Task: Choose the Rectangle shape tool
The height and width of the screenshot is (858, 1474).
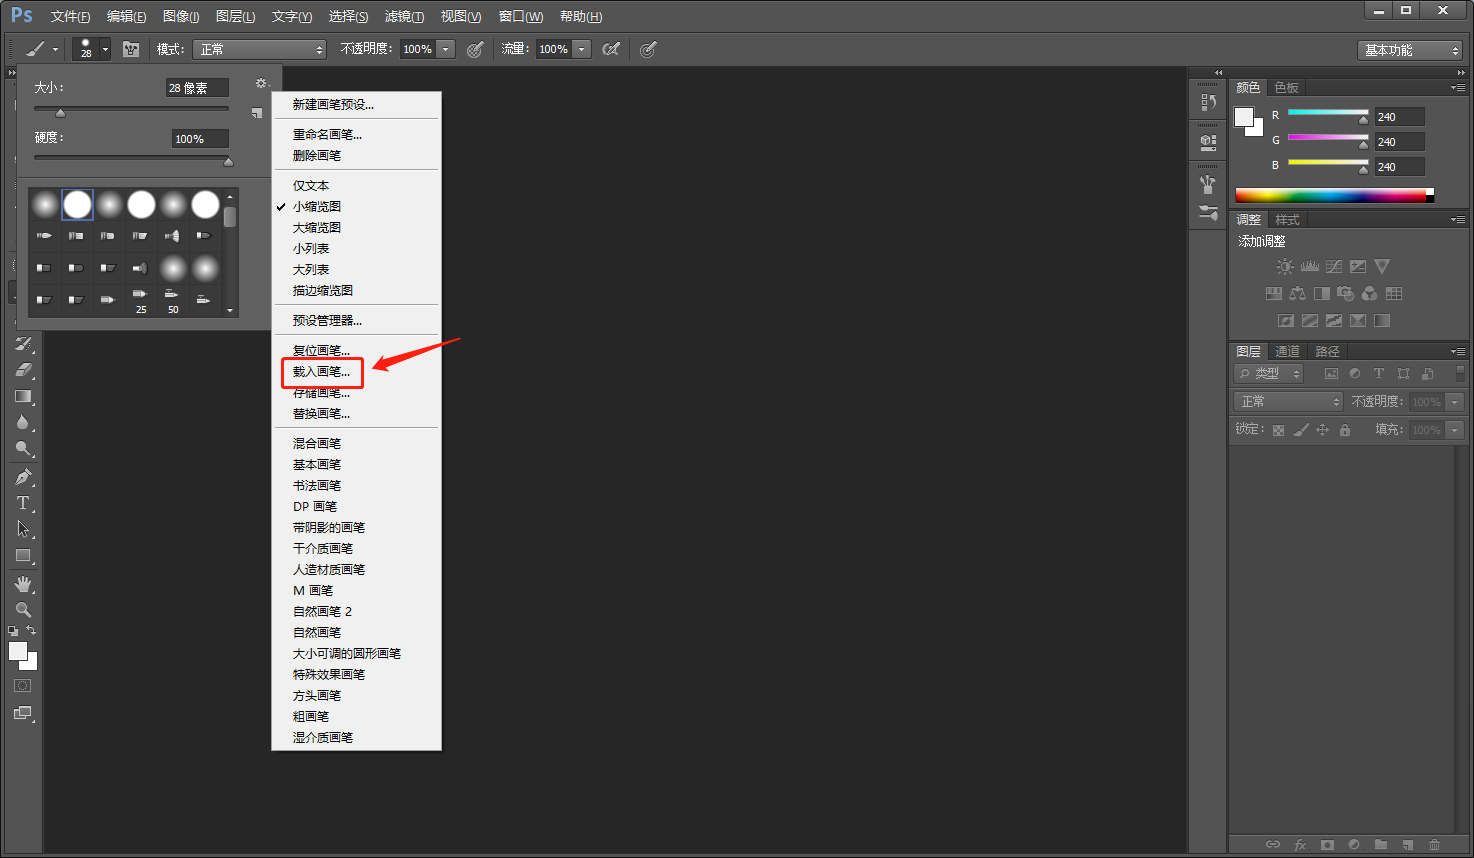Action: pos(24,555)
